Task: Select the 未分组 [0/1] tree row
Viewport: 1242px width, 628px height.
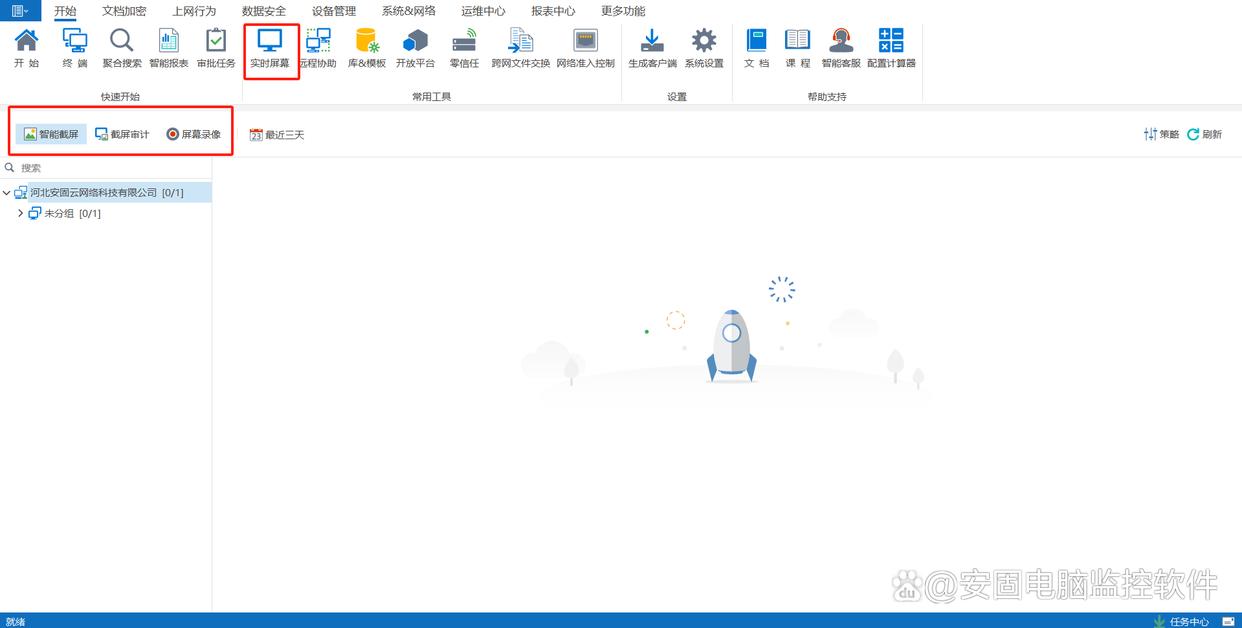Action: click(106, 213)
